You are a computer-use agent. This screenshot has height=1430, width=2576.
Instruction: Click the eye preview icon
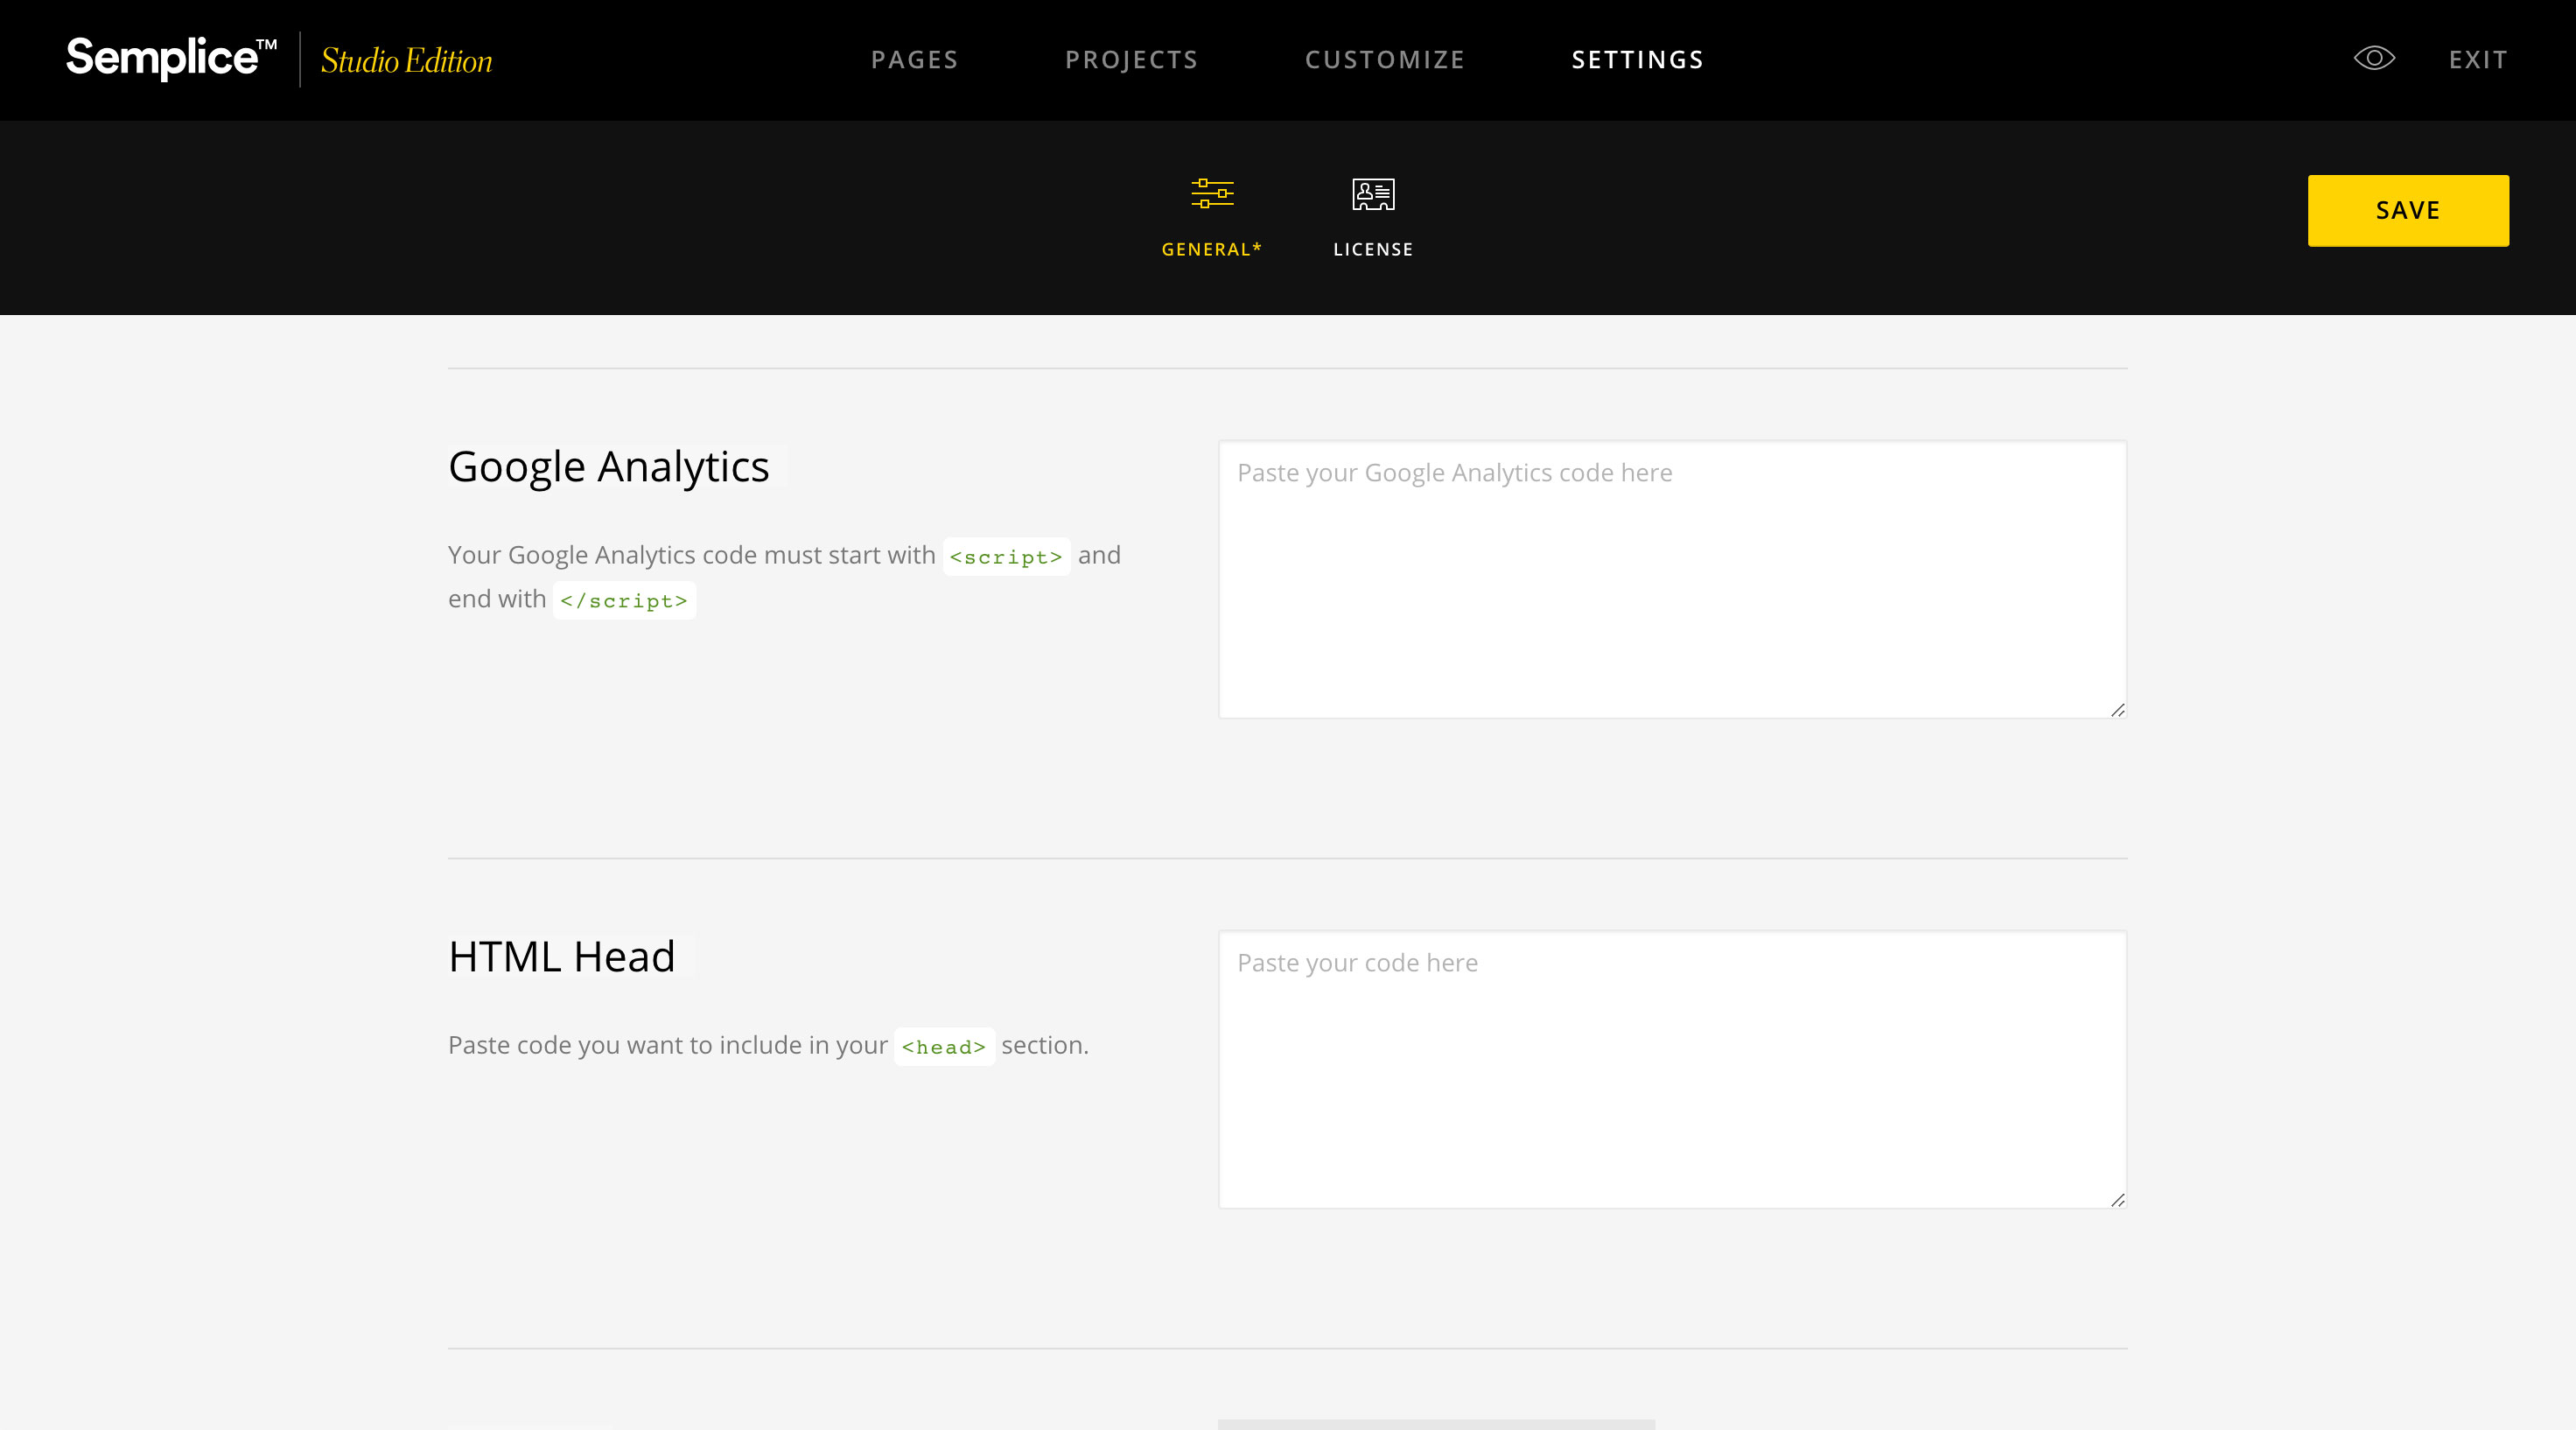[2373, 58]
